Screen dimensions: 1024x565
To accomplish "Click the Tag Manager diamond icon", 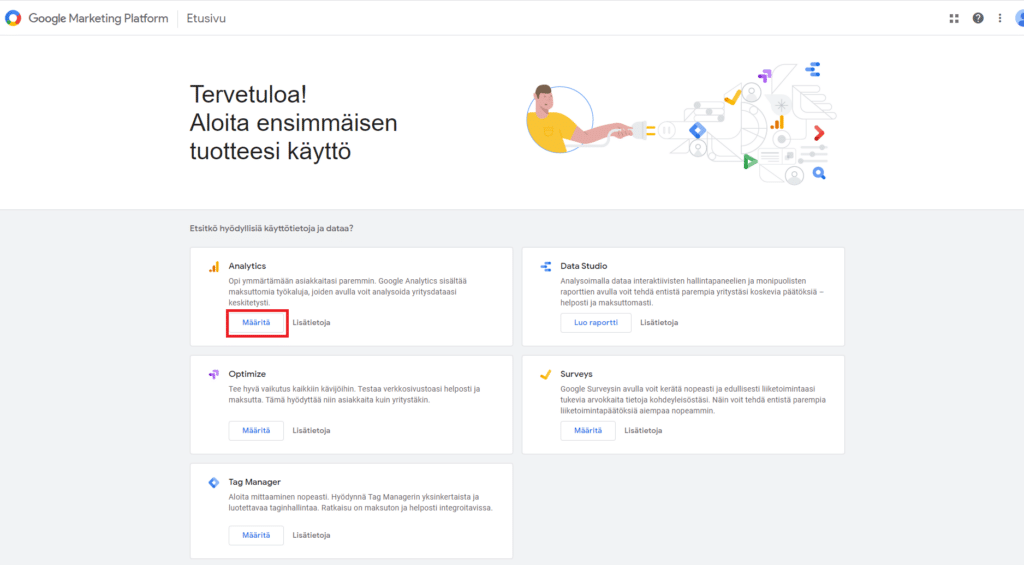I will click(214, 482).
